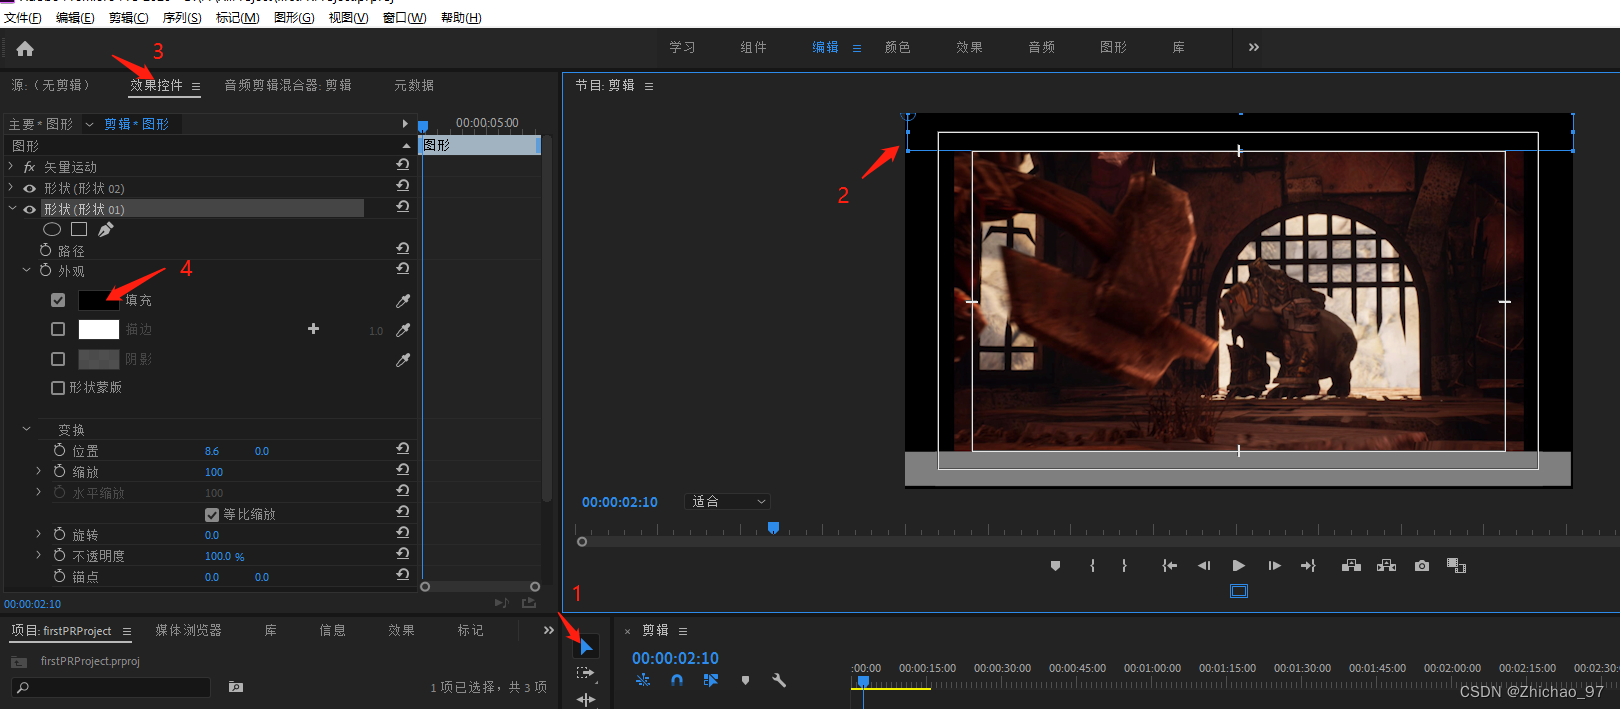Screen dimensions: 1620x709
Task: Export frame with camera icon
Action: [1422, 566]
